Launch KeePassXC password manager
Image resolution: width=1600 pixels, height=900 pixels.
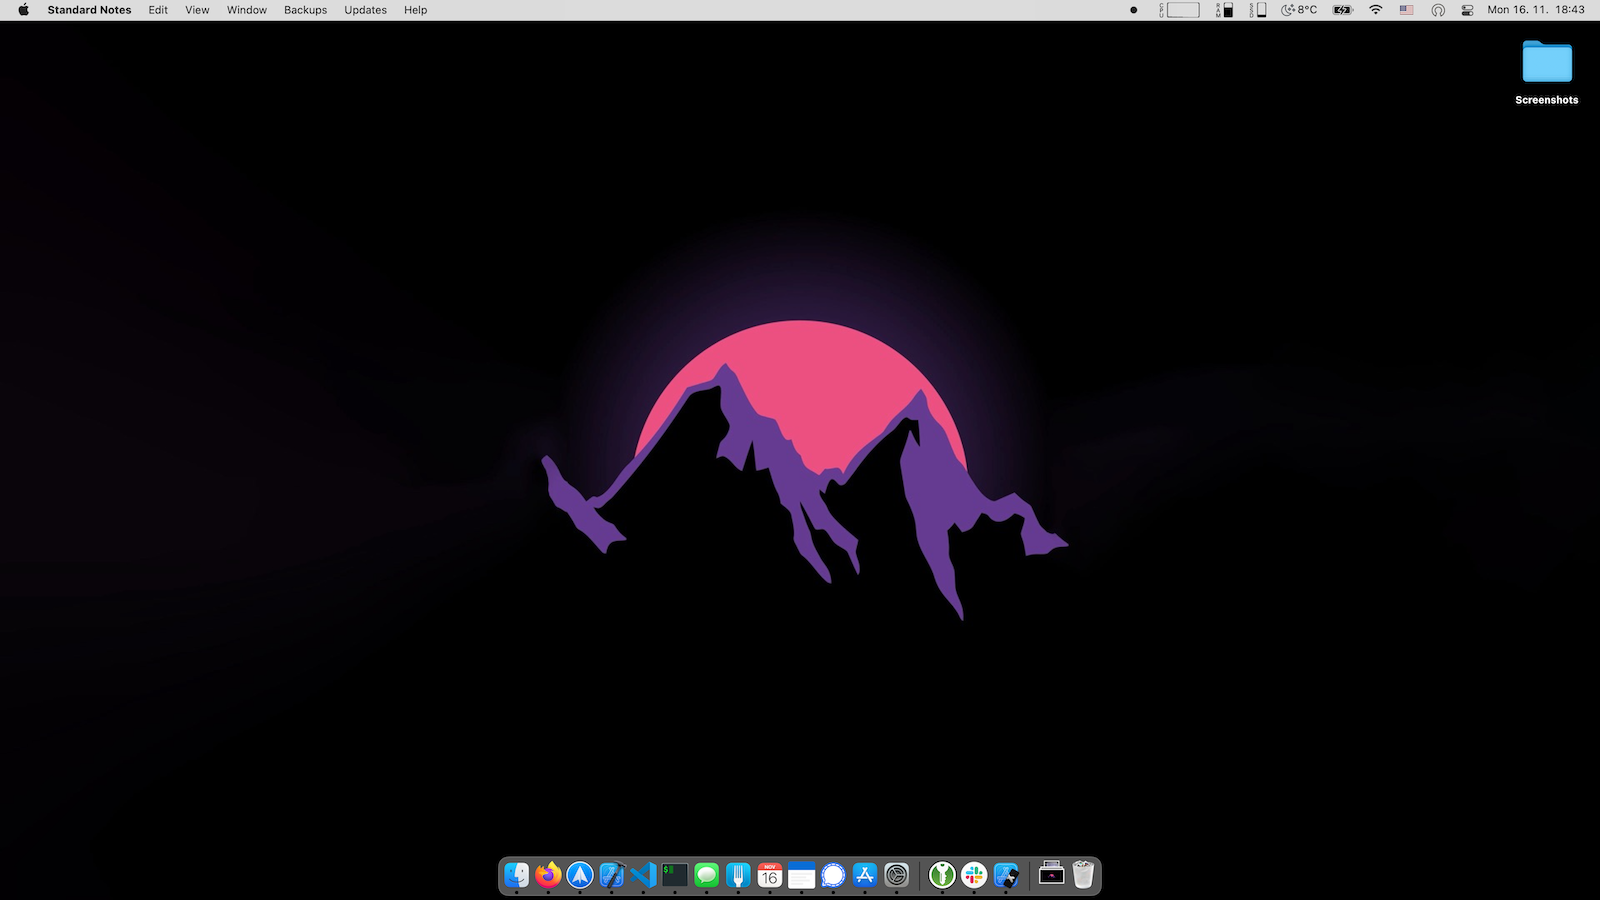click(941, 875)
